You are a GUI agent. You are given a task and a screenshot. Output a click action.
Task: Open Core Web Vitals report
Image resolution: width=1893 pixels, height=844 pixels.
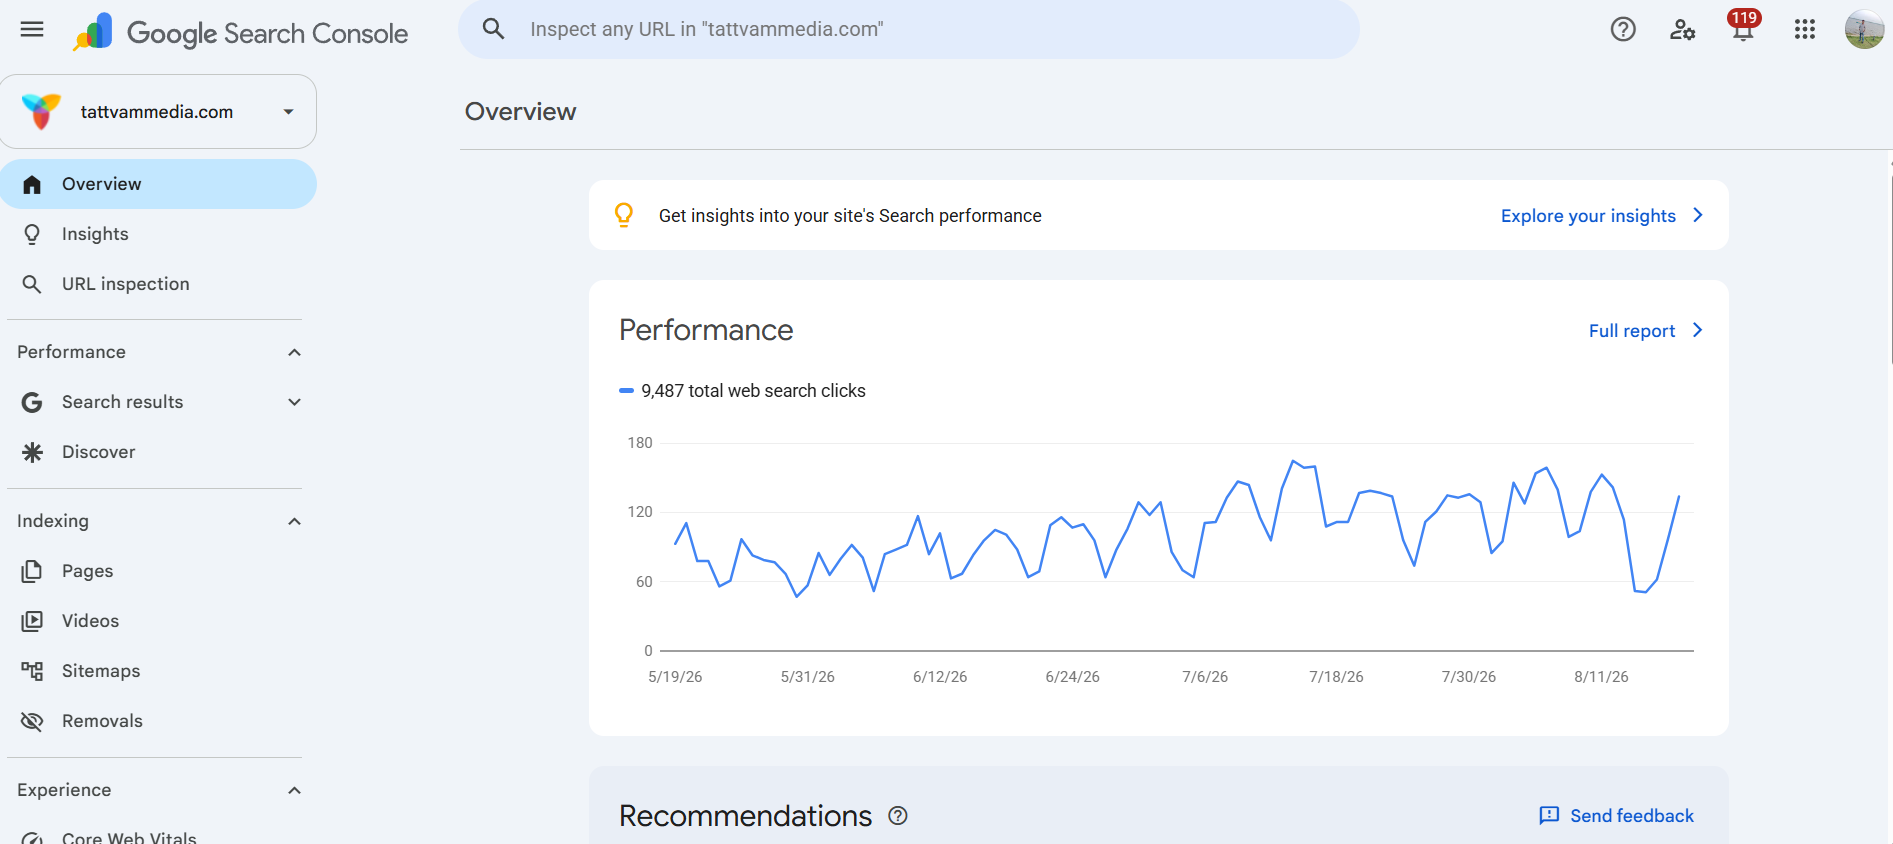click(158, 833)
